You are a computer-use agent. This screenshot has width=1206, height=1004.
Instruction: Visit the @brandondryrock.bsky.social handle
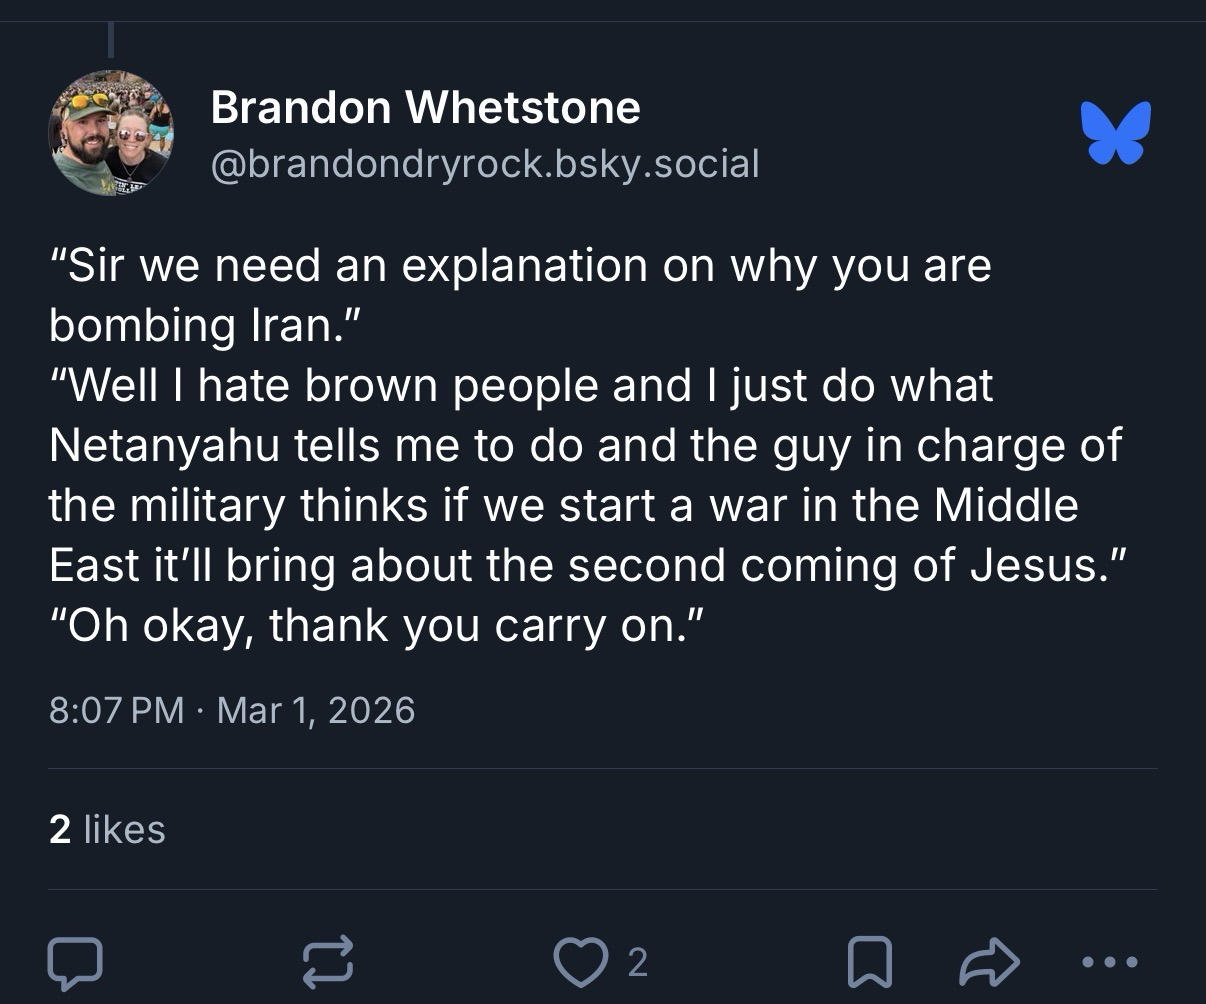coord(485,163)
